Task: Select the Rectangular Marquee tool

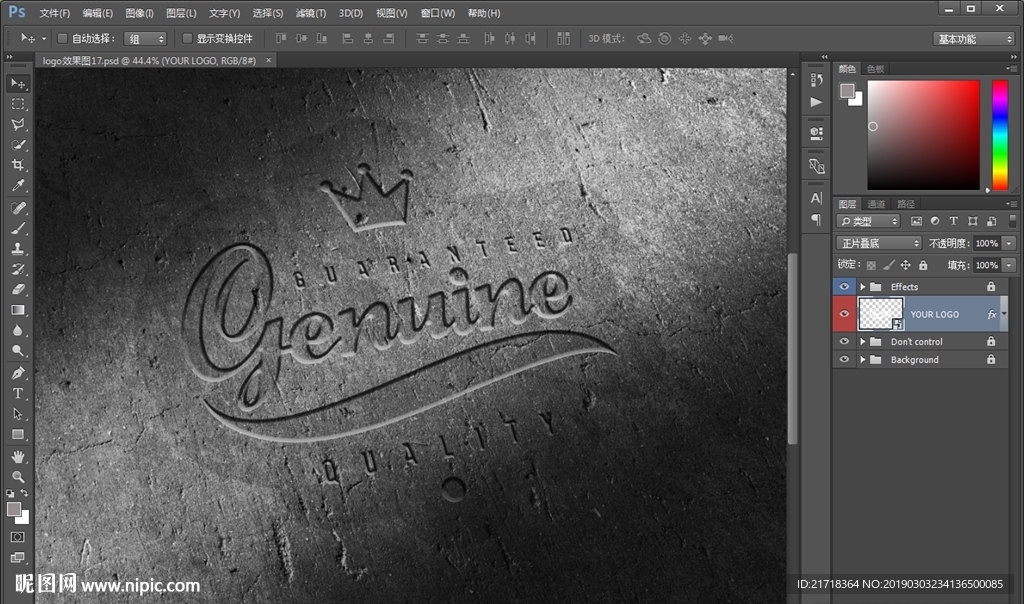Action: click(18, 104)
